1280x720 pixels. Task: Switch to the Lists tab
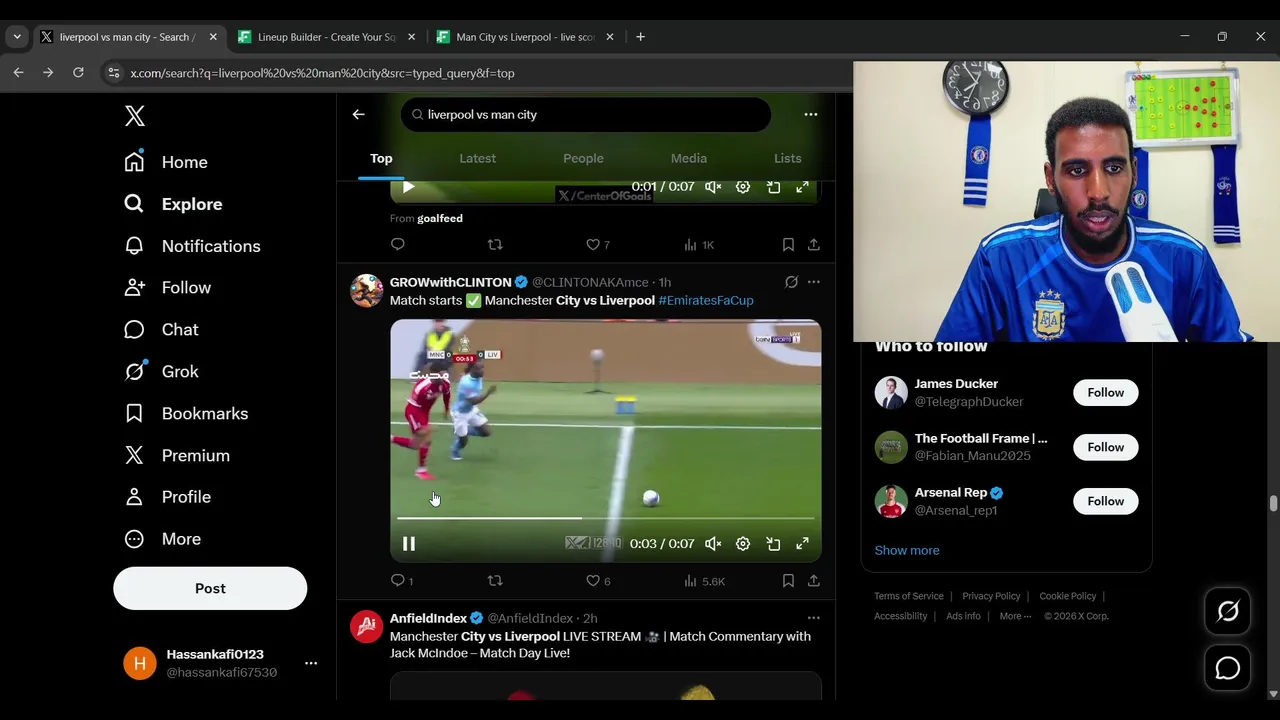788,158
